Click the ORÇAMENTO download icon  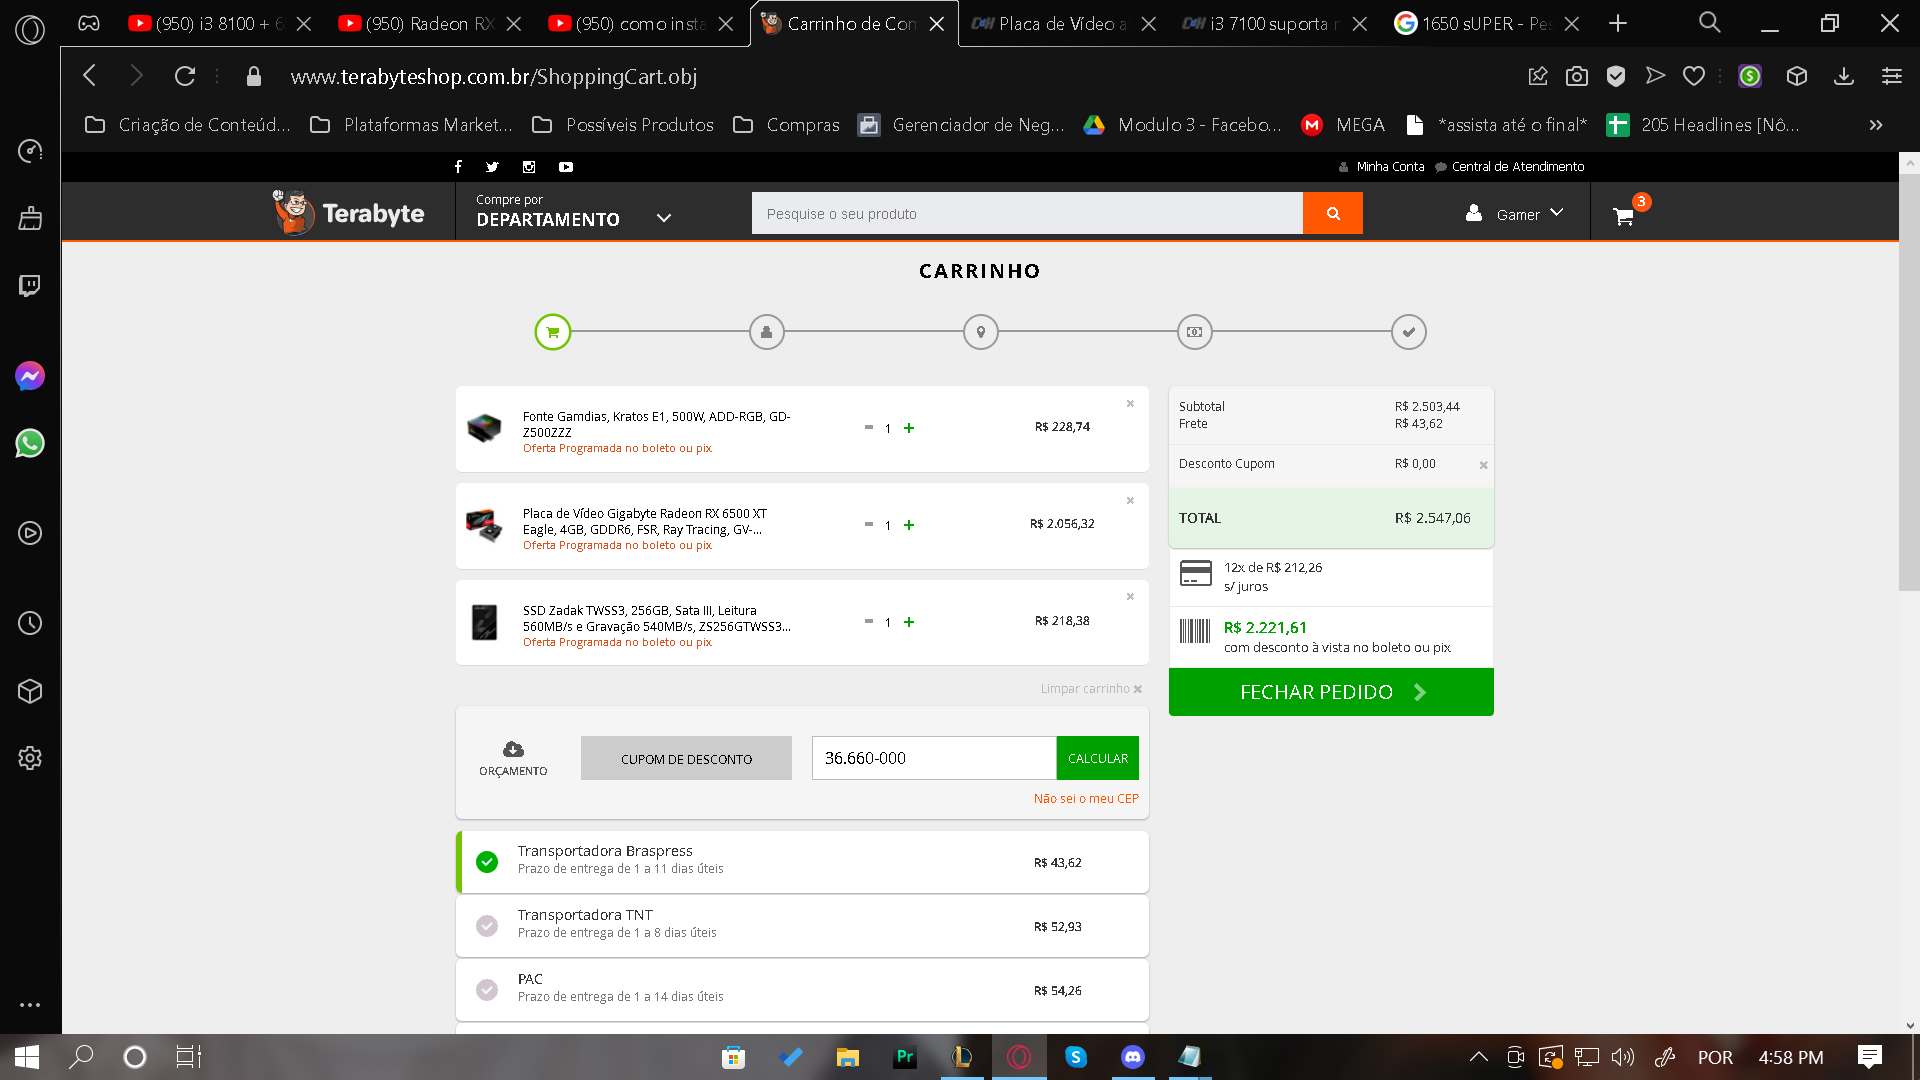(x=513, y=749)
